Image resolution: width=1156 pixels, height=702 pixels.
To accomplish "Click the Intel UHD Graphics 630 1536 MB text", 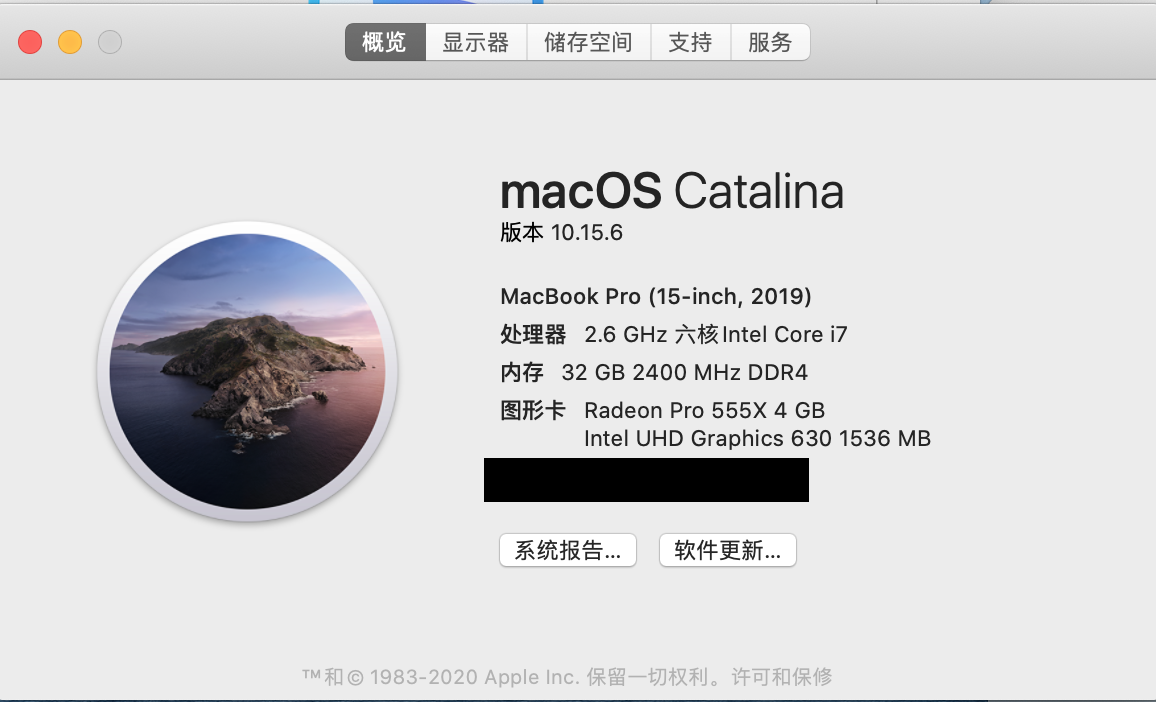I will point(757,438).
